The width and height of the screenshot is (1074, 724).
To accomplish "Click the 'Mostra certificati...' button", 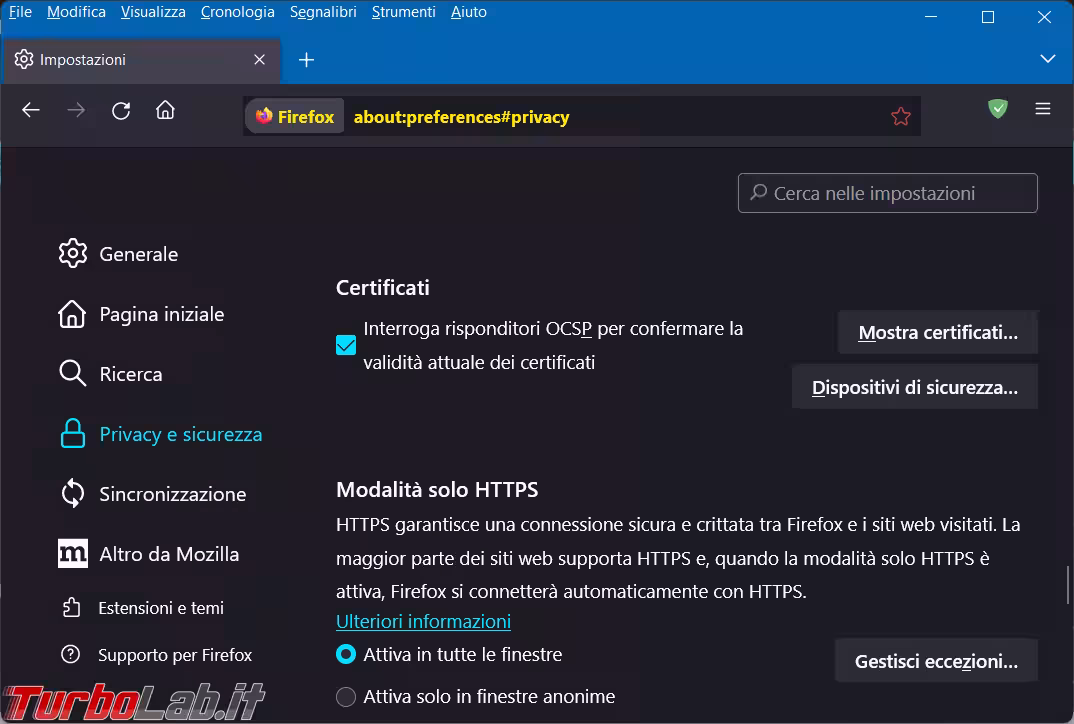I will point(937,334).
